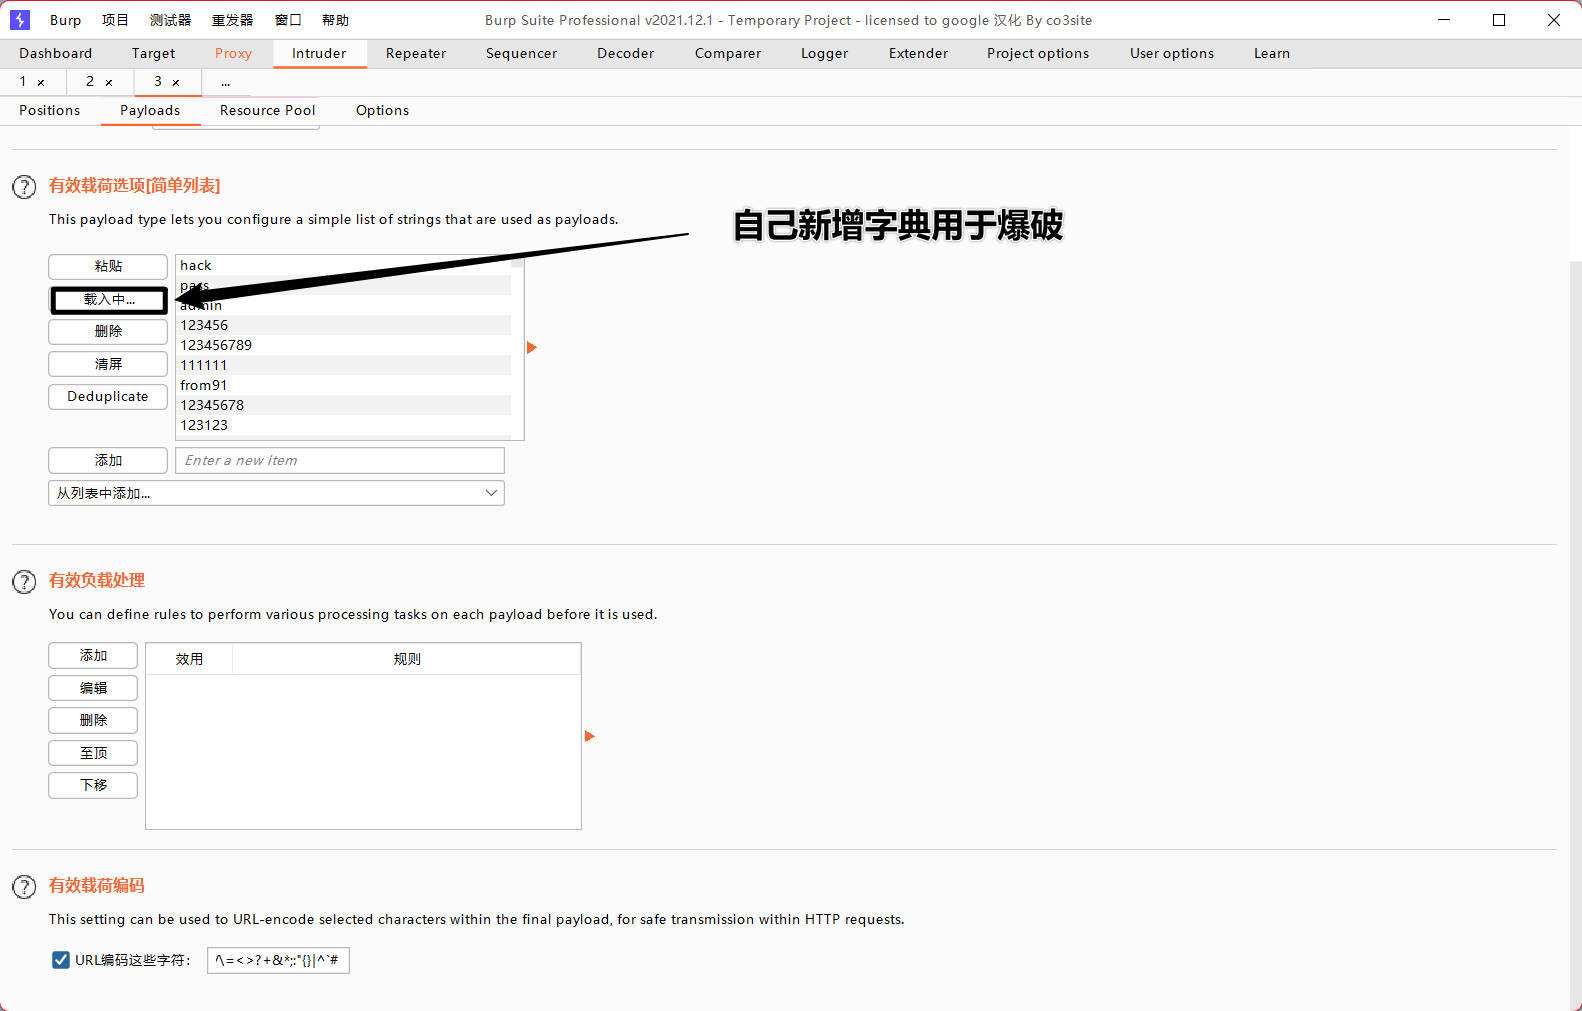
Task: Select the 123456789 payload entry
Action: click(344, 345)
